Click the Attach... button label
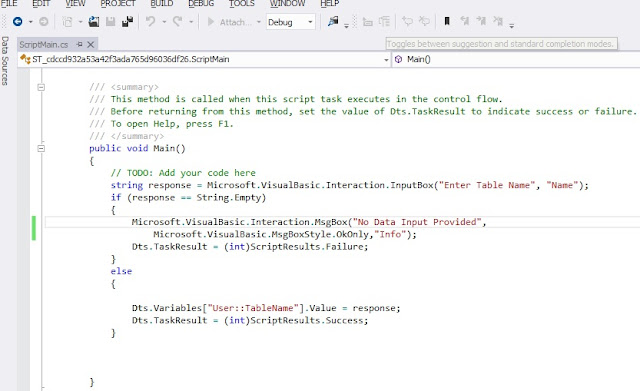 click(235, 22)
